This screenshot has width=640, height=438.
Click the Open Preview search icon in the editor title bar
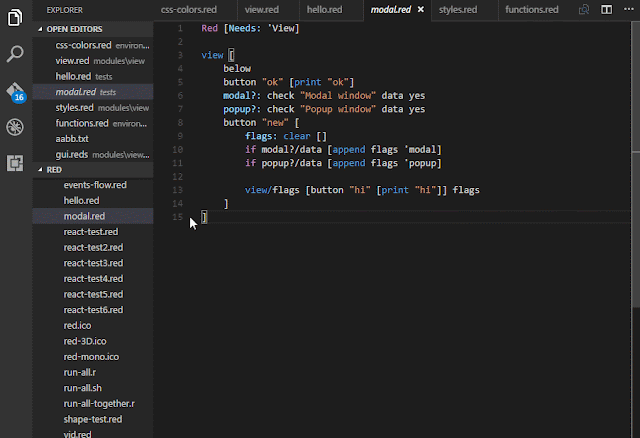click(x=584, y=9)
